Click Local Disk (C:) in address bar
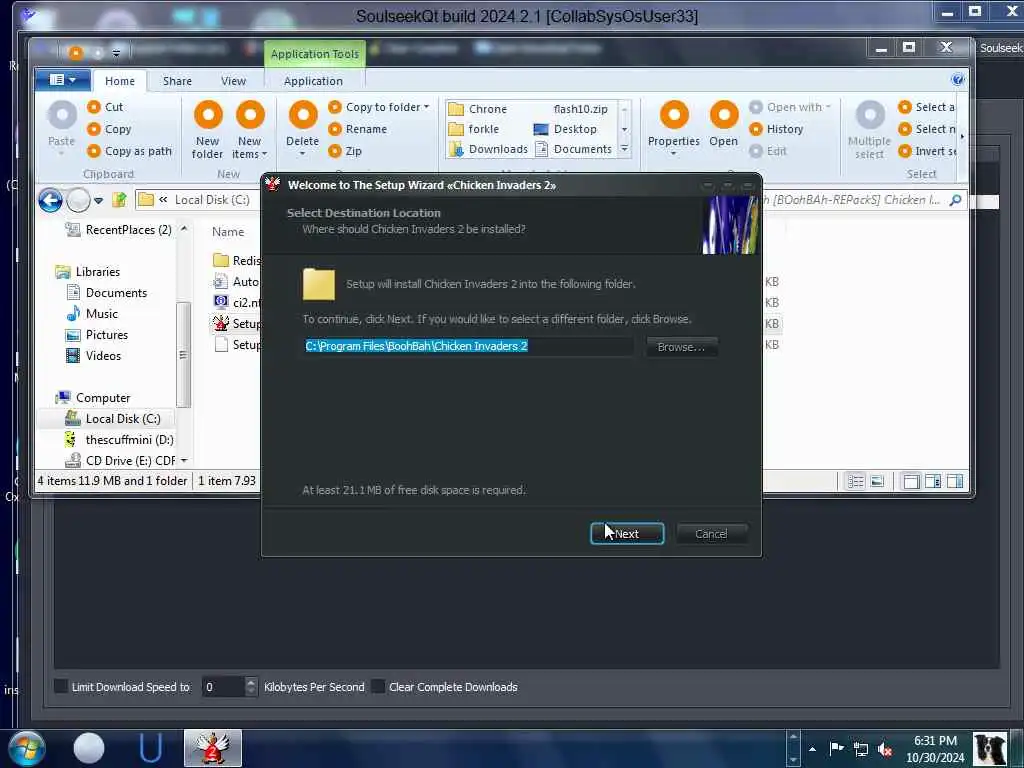 click(x=212, y=200)
